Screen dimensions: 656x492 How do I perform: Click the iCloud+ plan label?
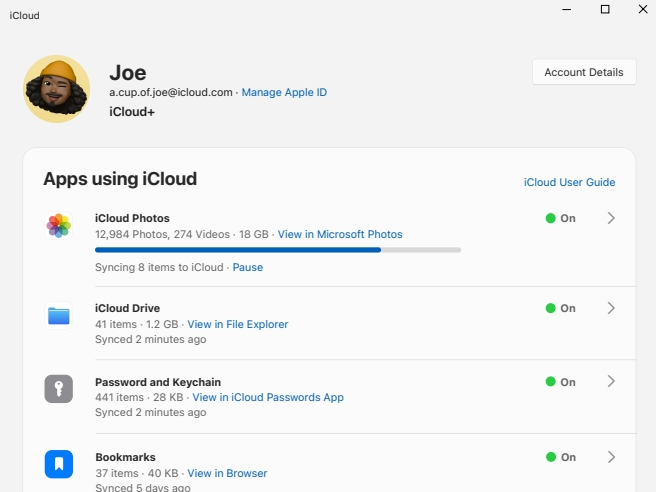coord(132,112)
